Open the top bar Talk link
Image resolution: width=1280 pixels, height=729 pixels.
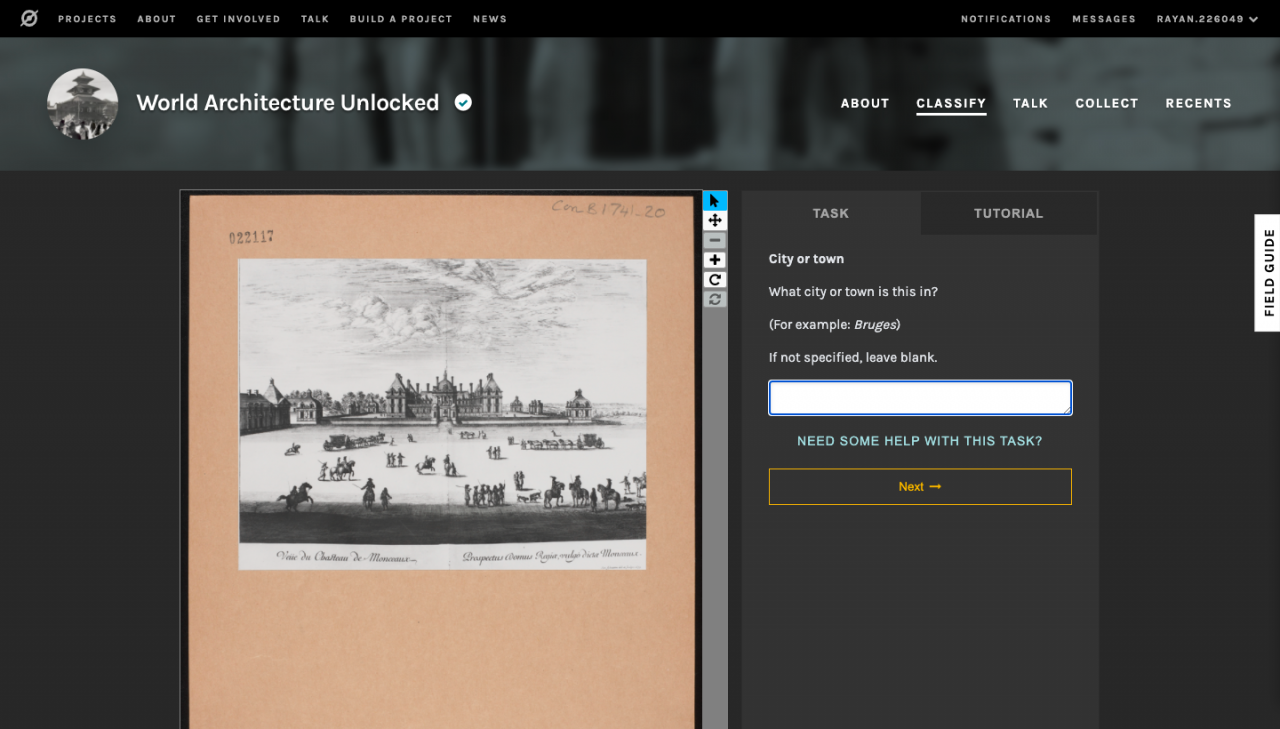pos(315,19)
